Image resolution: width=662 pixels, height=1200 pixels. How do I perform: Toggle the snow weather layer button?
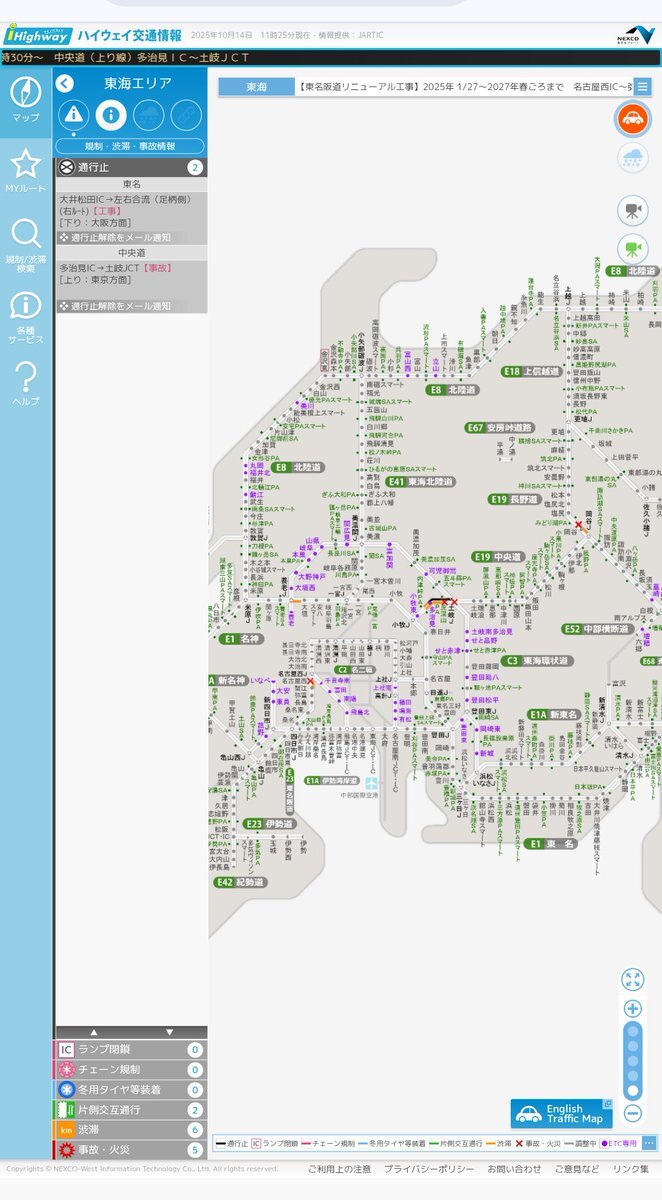tap(632, 157)
